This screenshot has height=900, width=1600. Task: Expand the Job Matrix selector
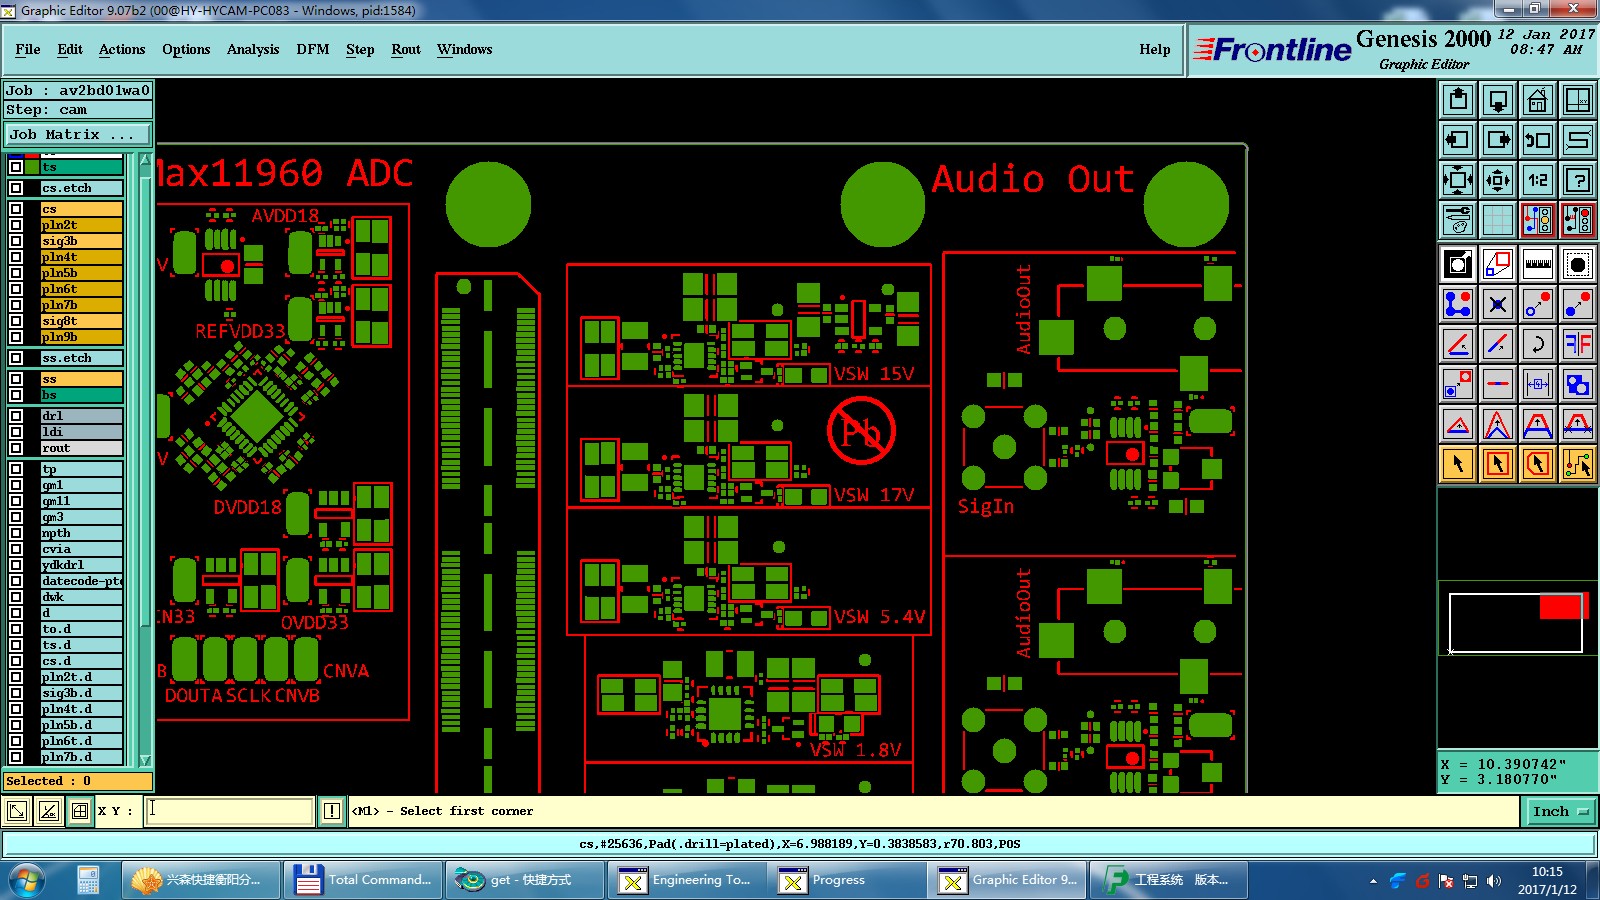78,134
